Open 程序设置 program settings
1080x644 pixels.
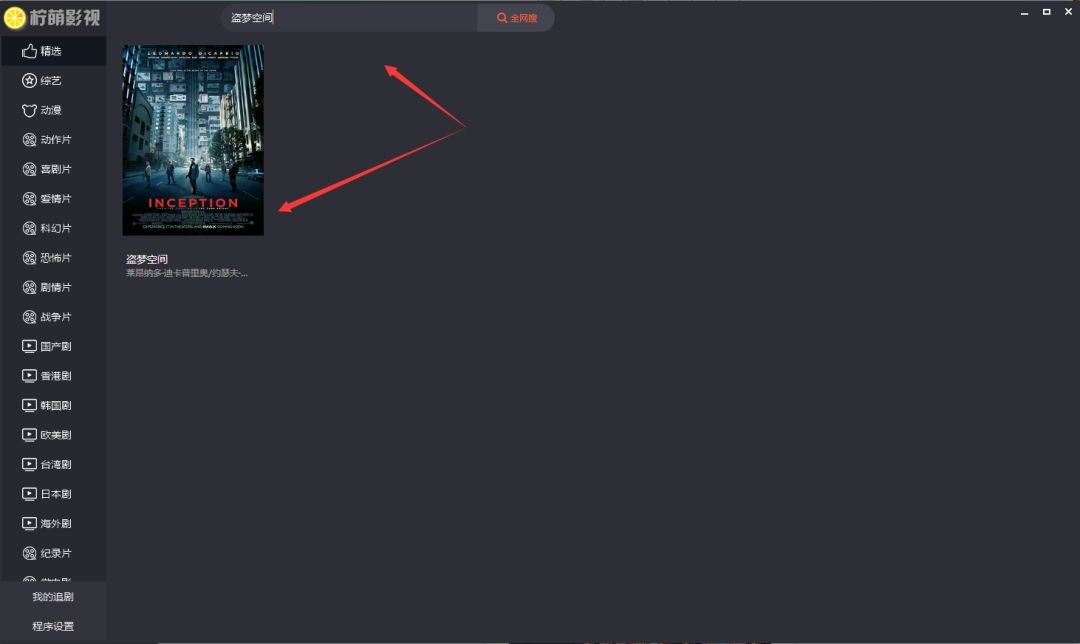53,626
